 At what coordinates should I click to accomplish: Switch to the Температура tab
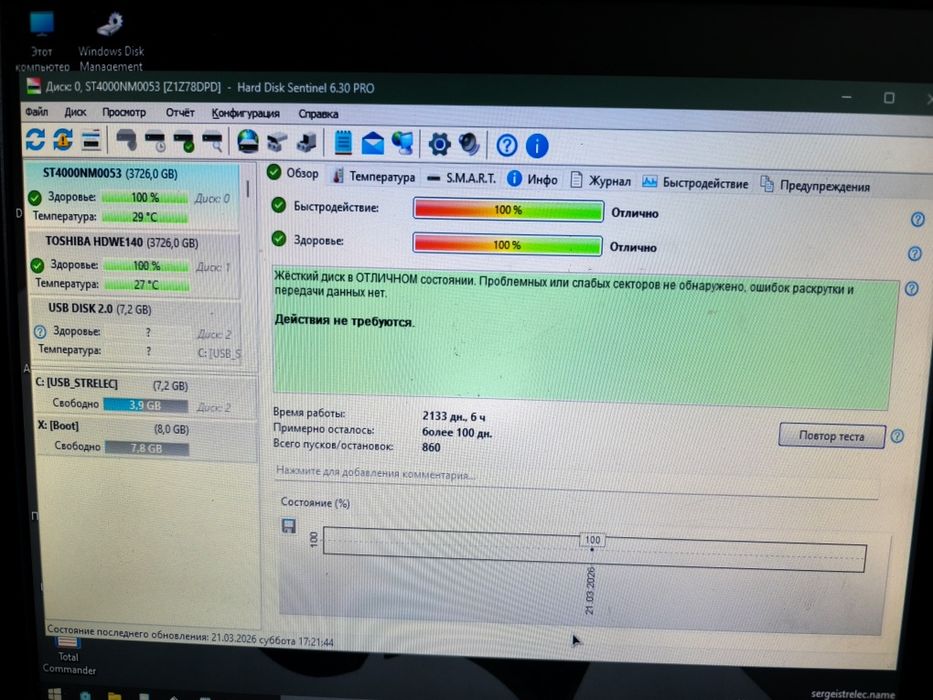(374, 176)
